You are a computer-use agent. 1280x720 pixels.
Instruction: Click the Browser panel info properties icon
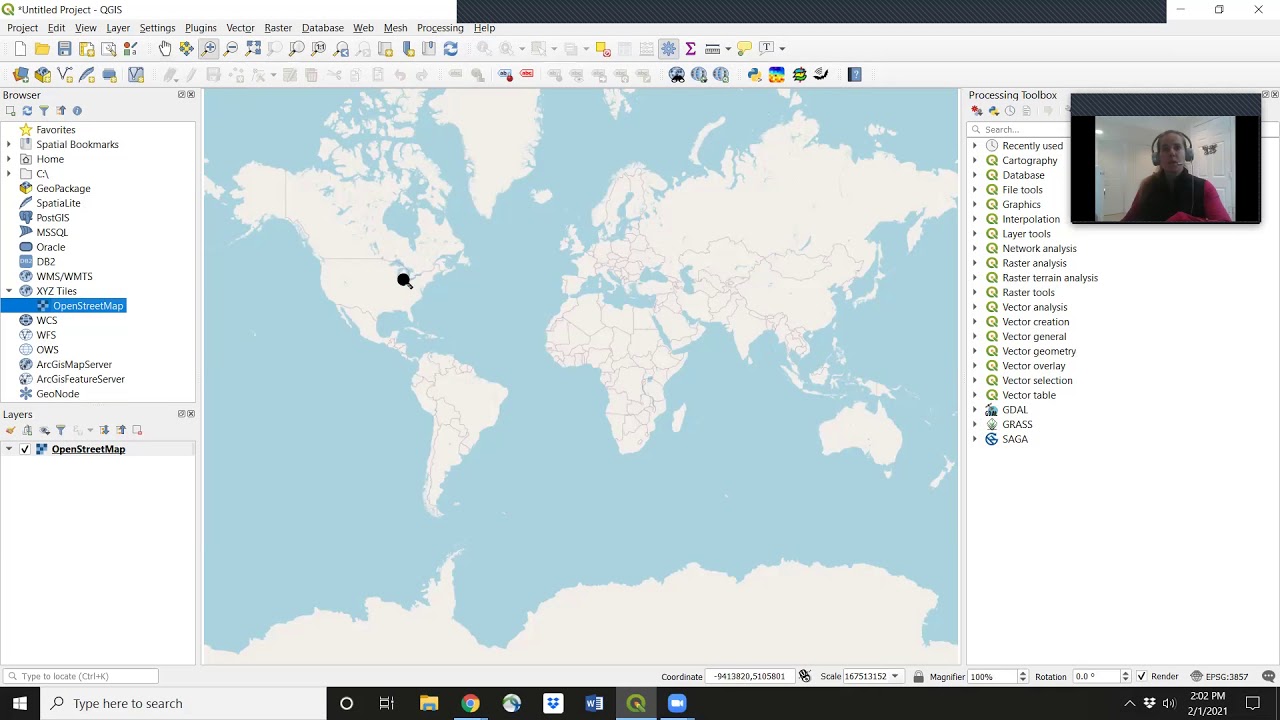tap(77, 111)
